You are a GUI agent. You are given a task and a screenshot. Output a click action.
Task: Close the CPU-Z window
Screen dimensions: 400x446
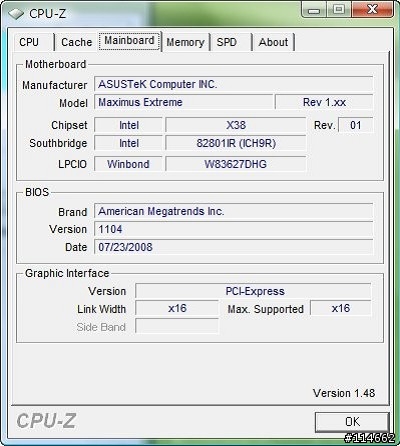373,9
